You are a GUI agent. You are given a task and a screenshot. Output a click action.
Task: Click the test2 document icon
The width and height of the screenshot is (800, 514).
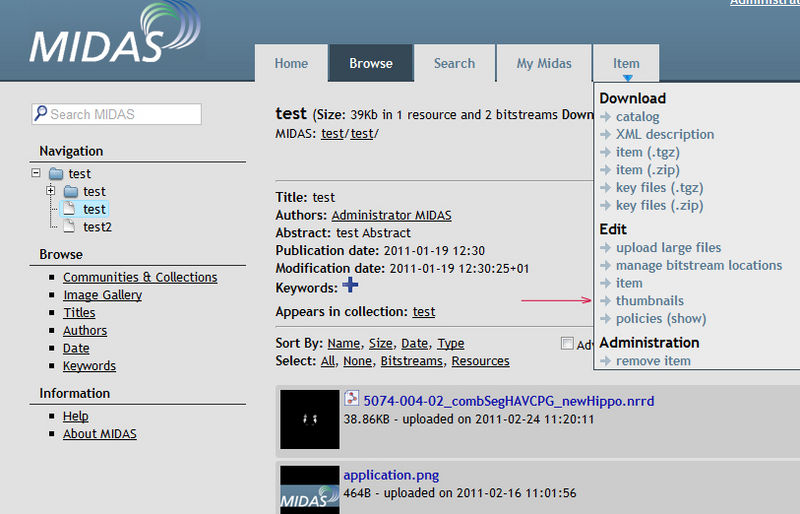coord(70,227)
